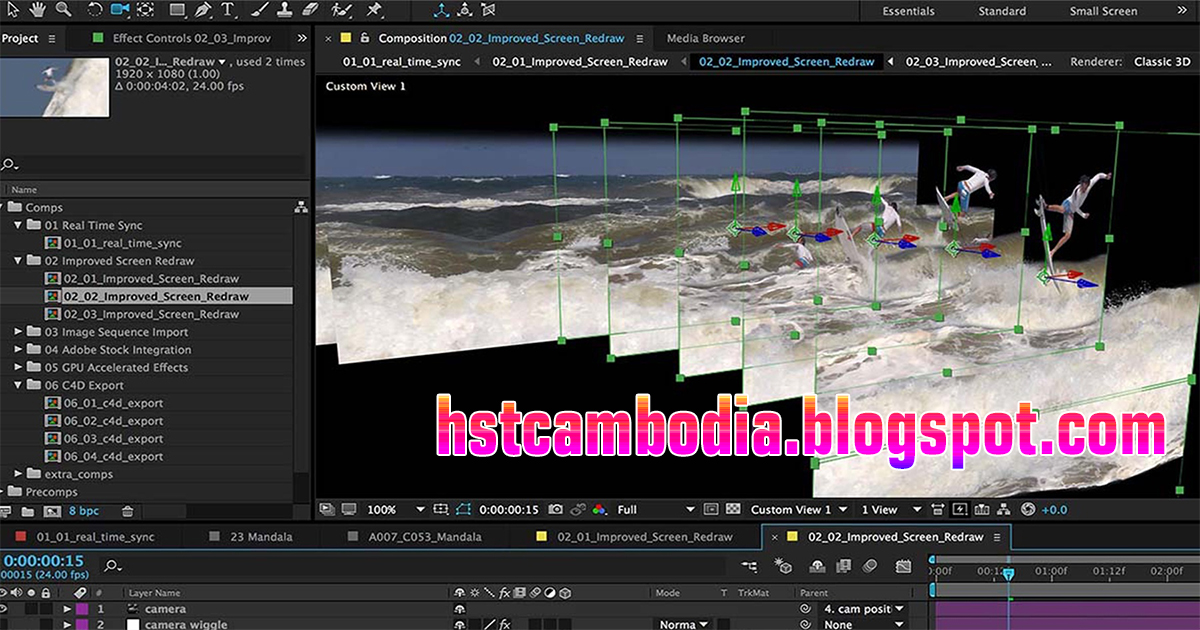The image size is (1200, 630).
Task: Open the composition mini-flowchart icon
Action: pyautogui.click(x=749, y=566)
